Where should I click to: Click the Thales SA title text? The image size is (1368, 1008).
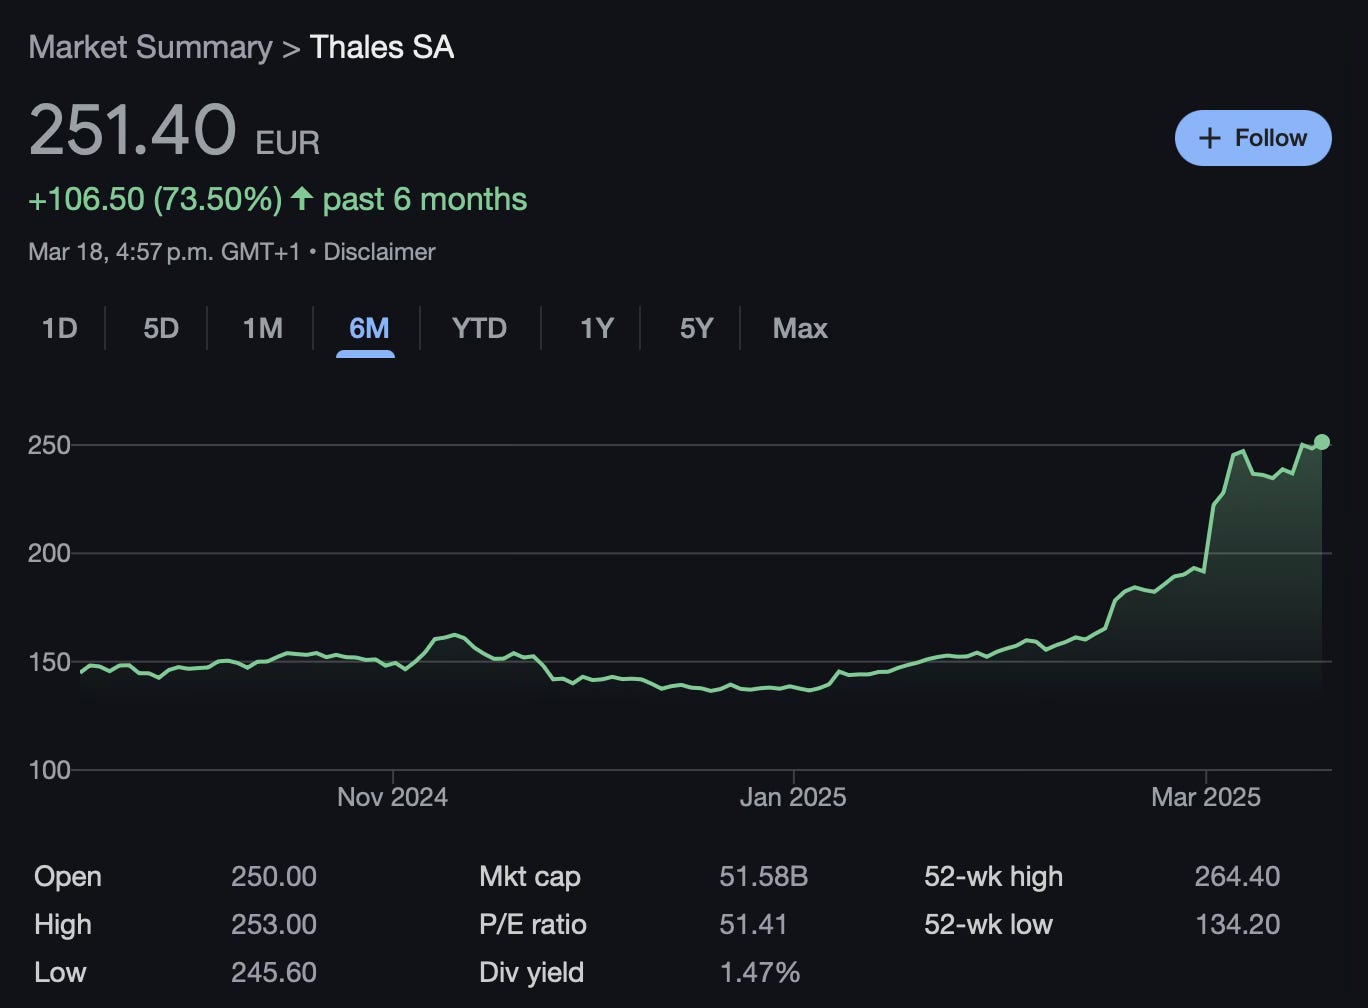pyautogui.click(x=382, y=47)
